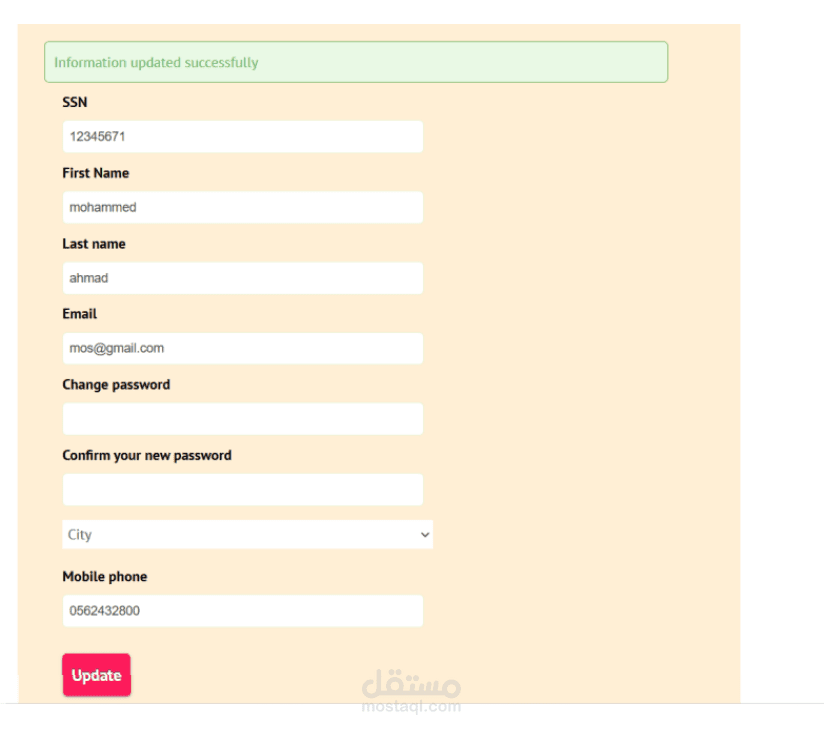Click the Mobile phone label
This screenshot has width=824, height=730.
105,577
